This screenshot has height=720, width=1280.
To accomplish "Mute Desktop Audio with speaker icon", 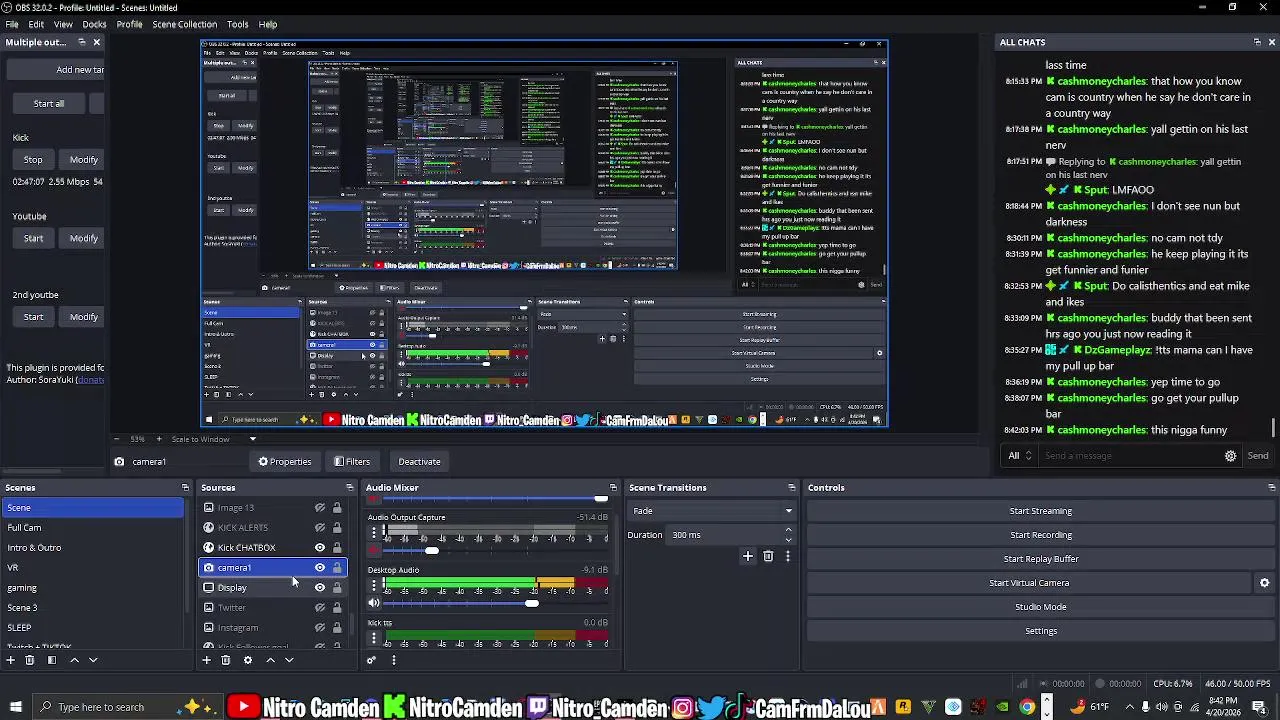I will coord(374,603).
